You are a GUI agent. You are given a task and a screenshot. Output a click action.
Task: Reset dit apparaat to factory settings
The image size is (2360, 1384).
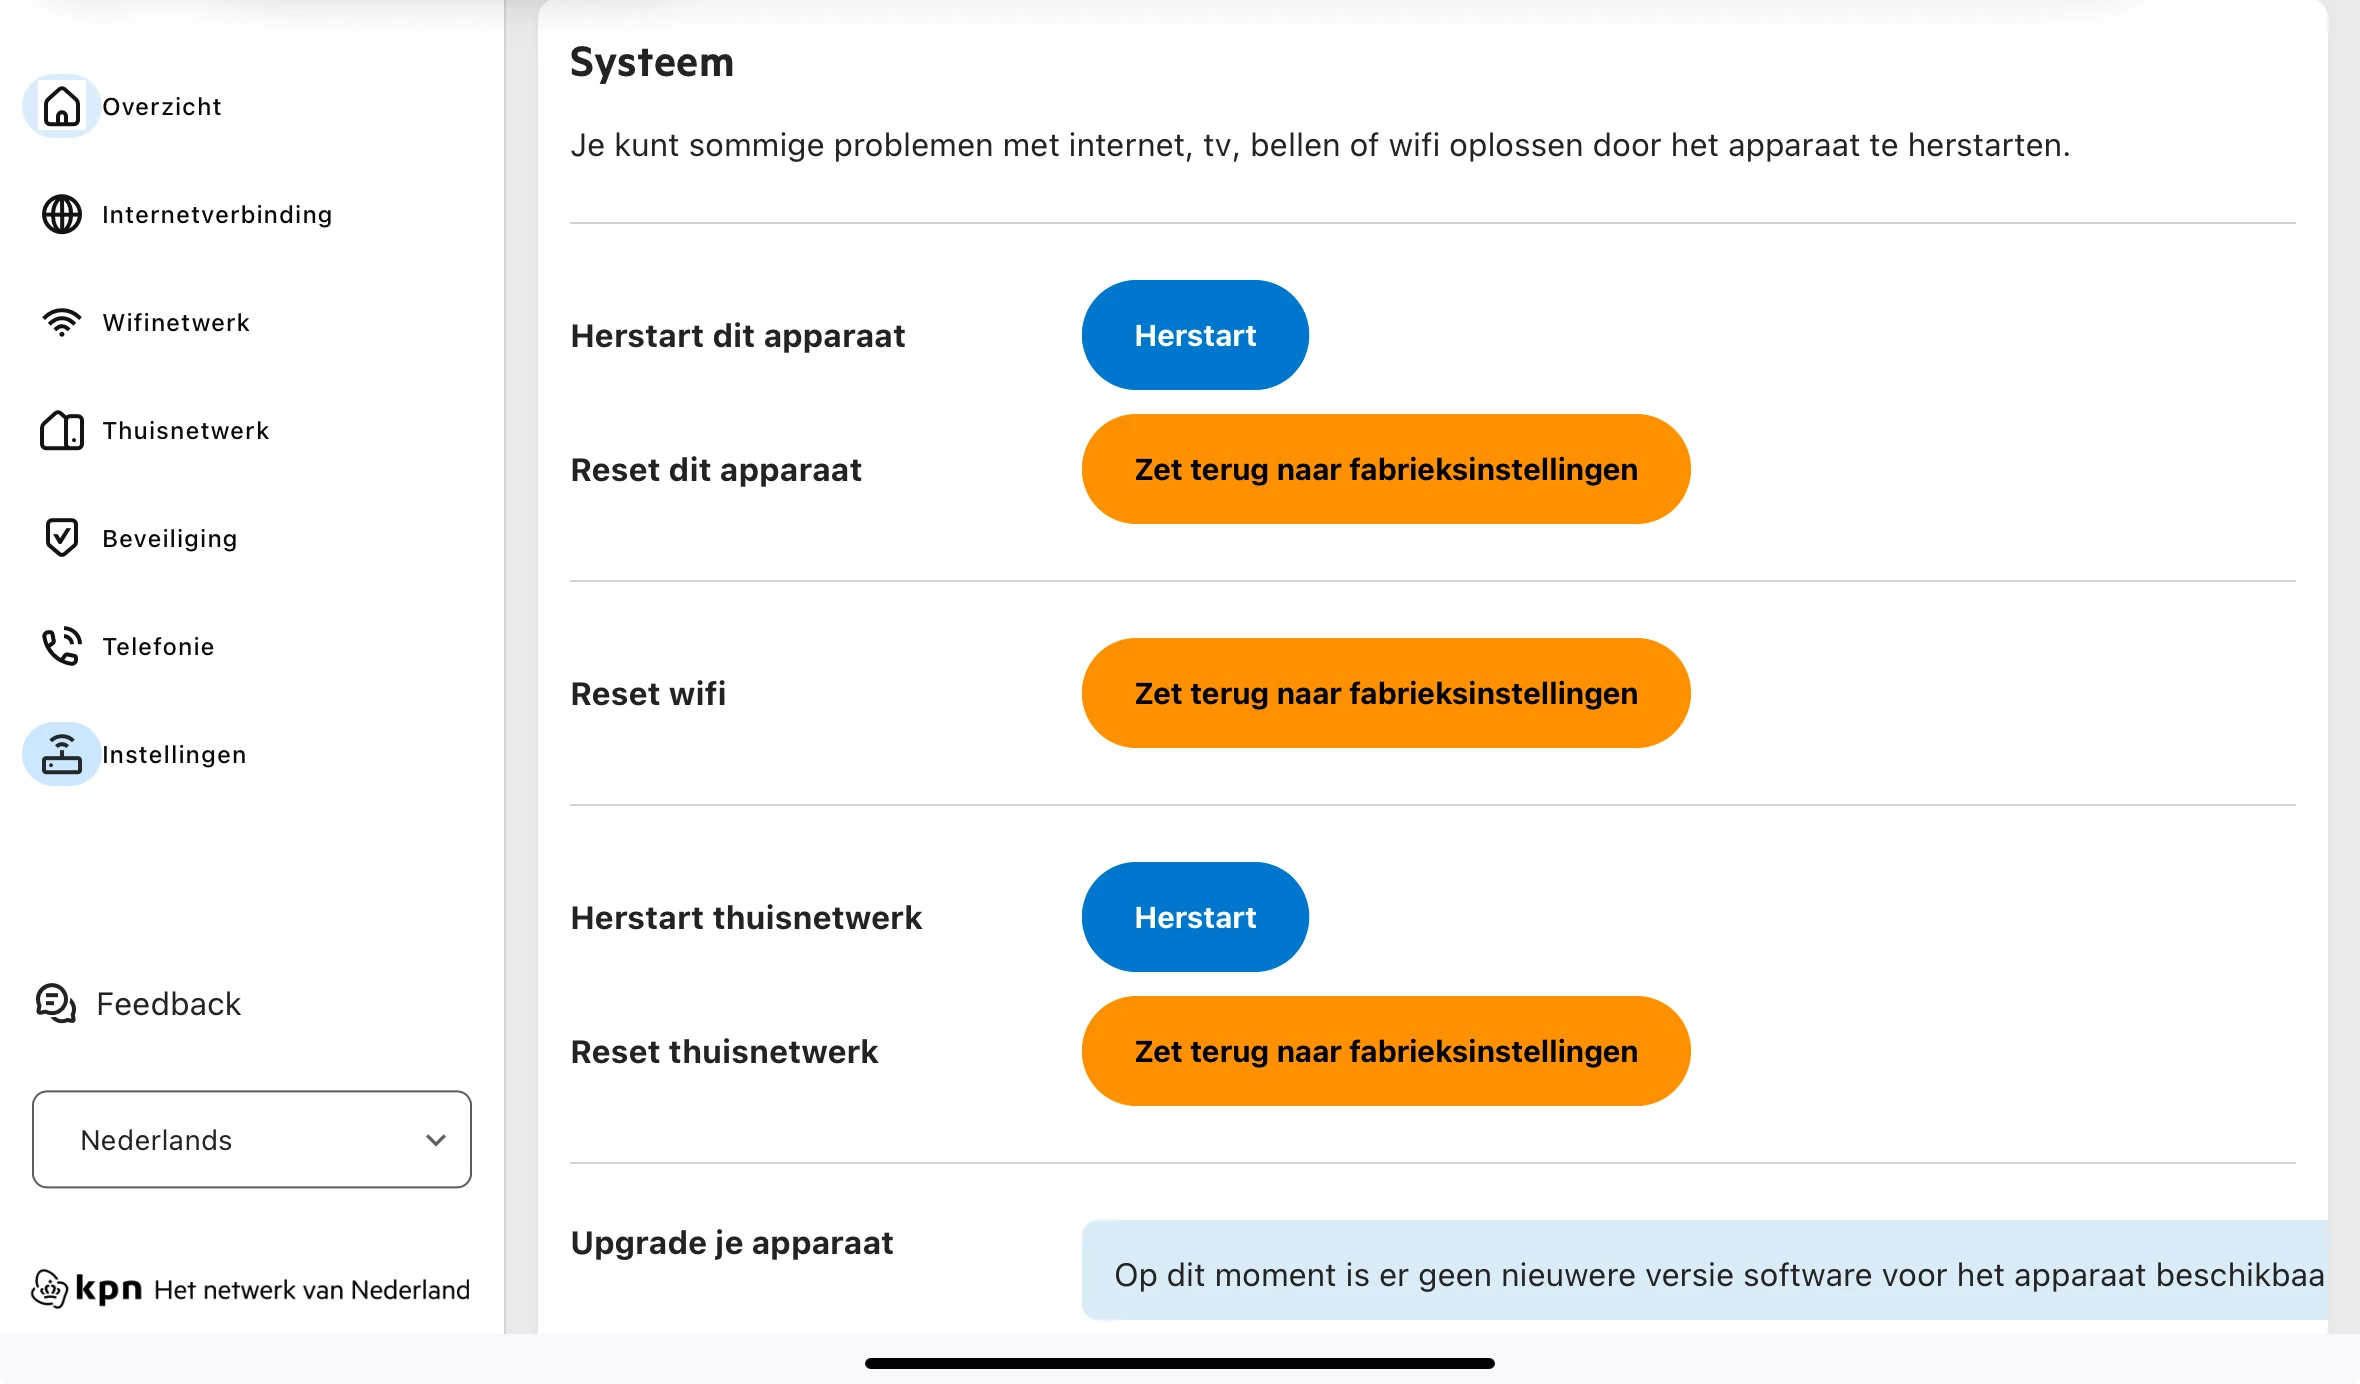point(1385,469)
